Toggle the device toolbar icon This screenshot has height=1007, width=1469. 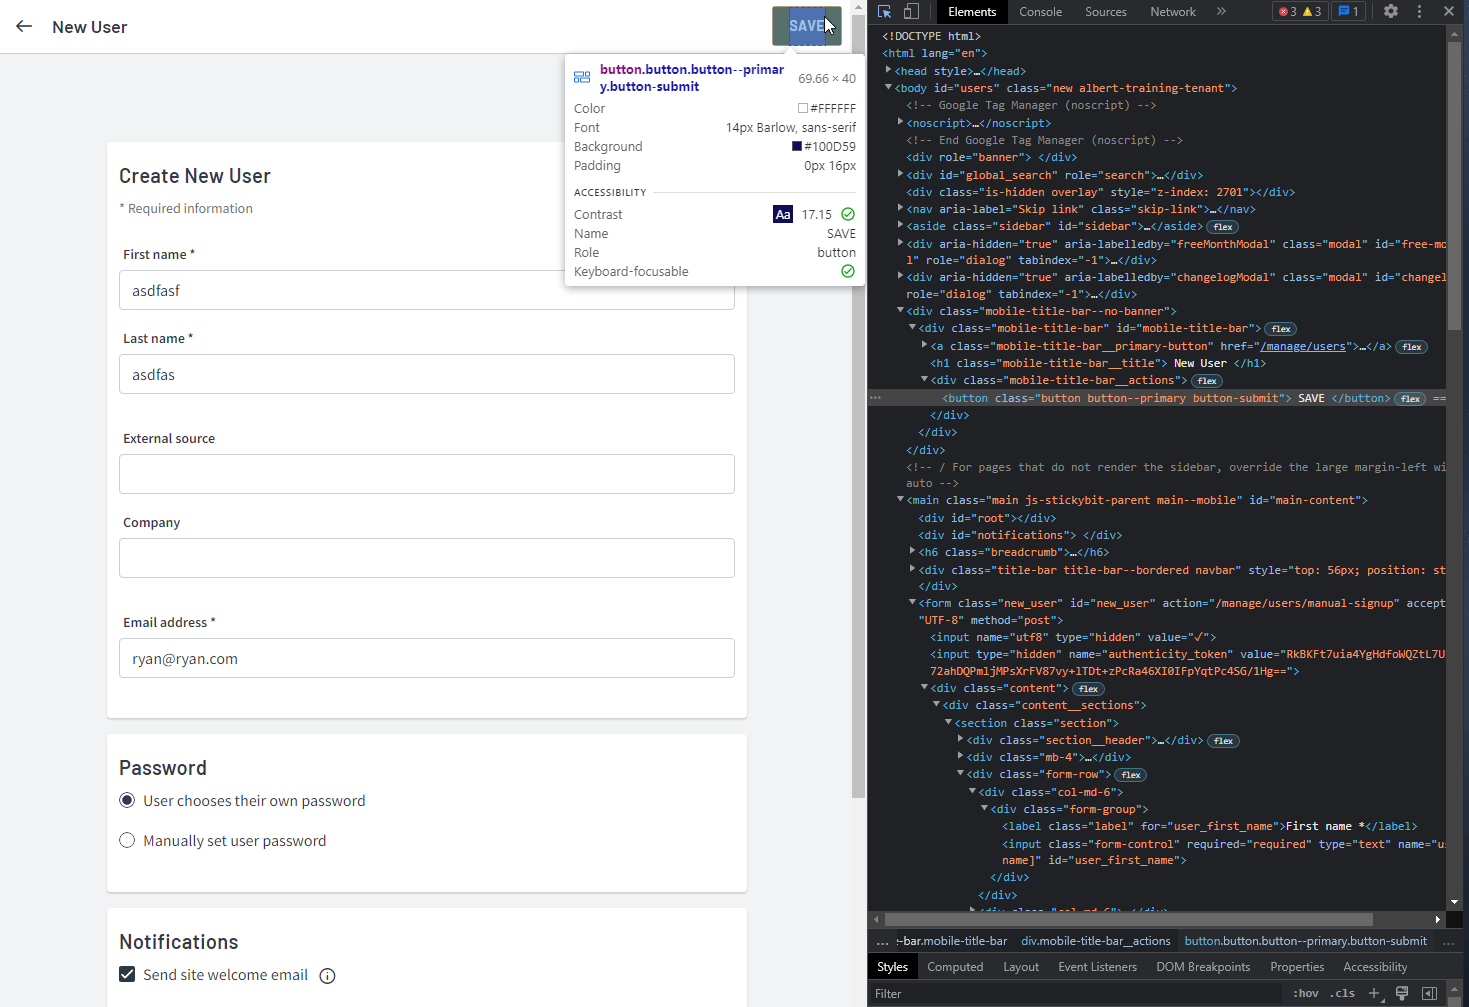[911, 12]
